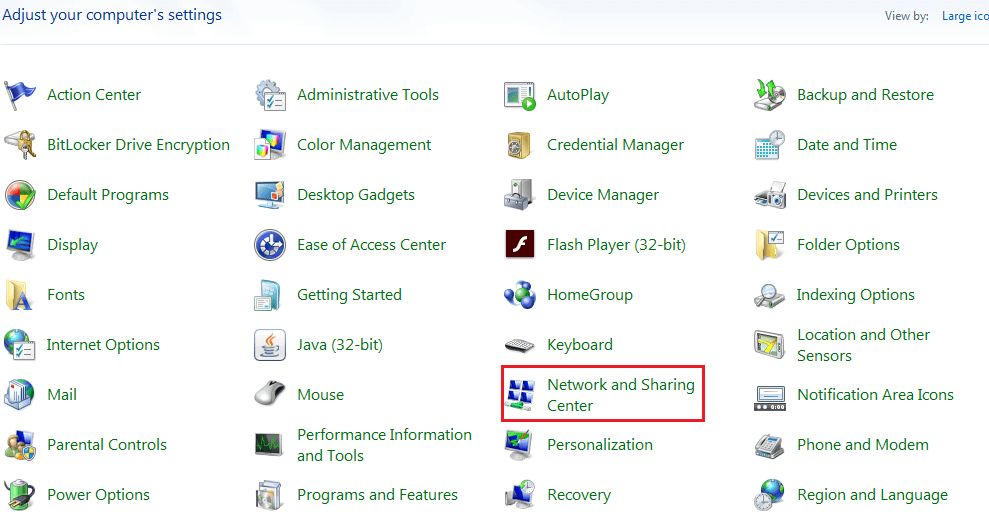Image resolution: width=989 pixels, height=523 pixels.
Task: Click the Credential Manager link text
Action: (x=615, y=145)
